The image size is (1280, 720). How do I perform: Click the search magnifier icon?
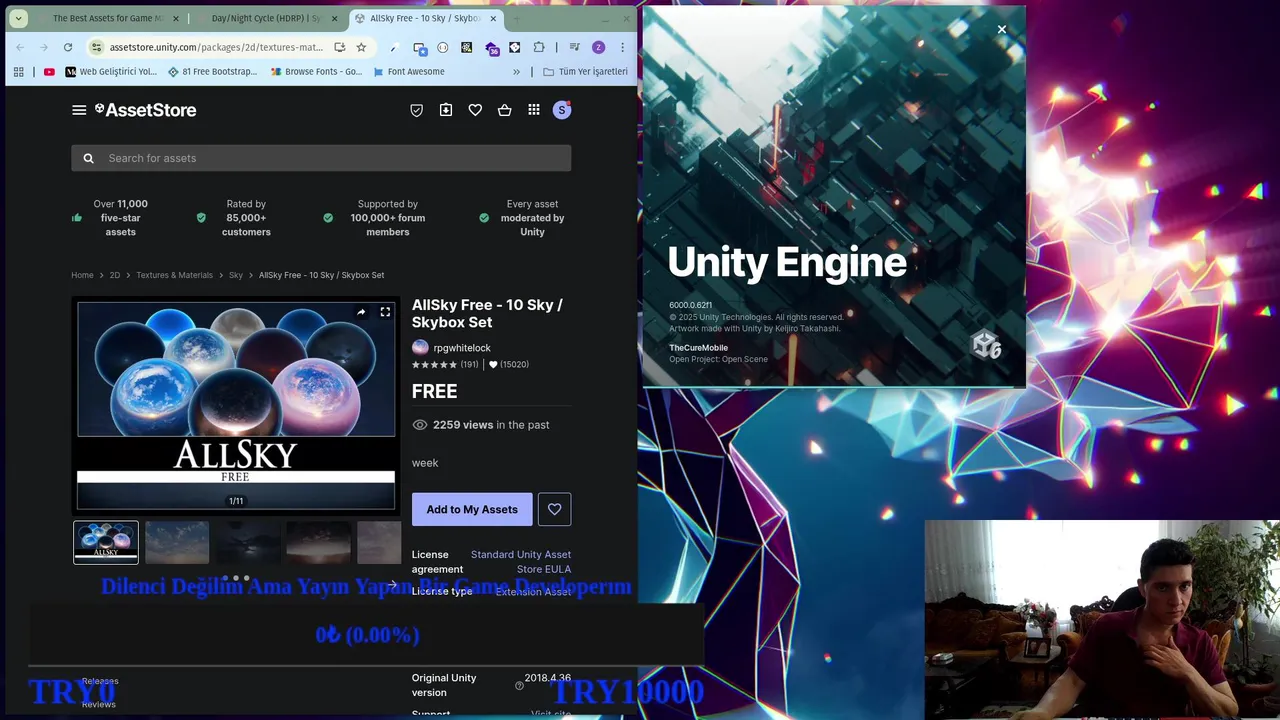click(x=88, y=158)
